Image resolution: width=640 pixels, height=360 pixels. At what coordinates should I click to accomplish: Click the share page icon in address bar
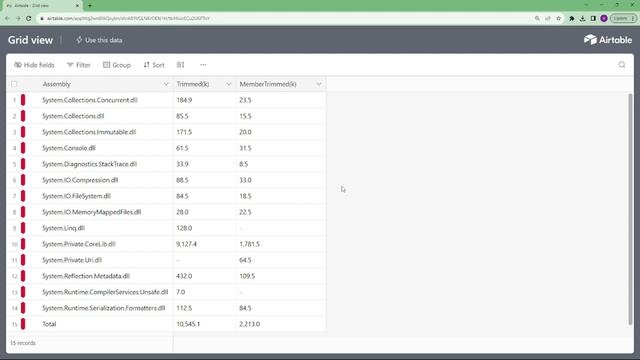coord(548,18)
